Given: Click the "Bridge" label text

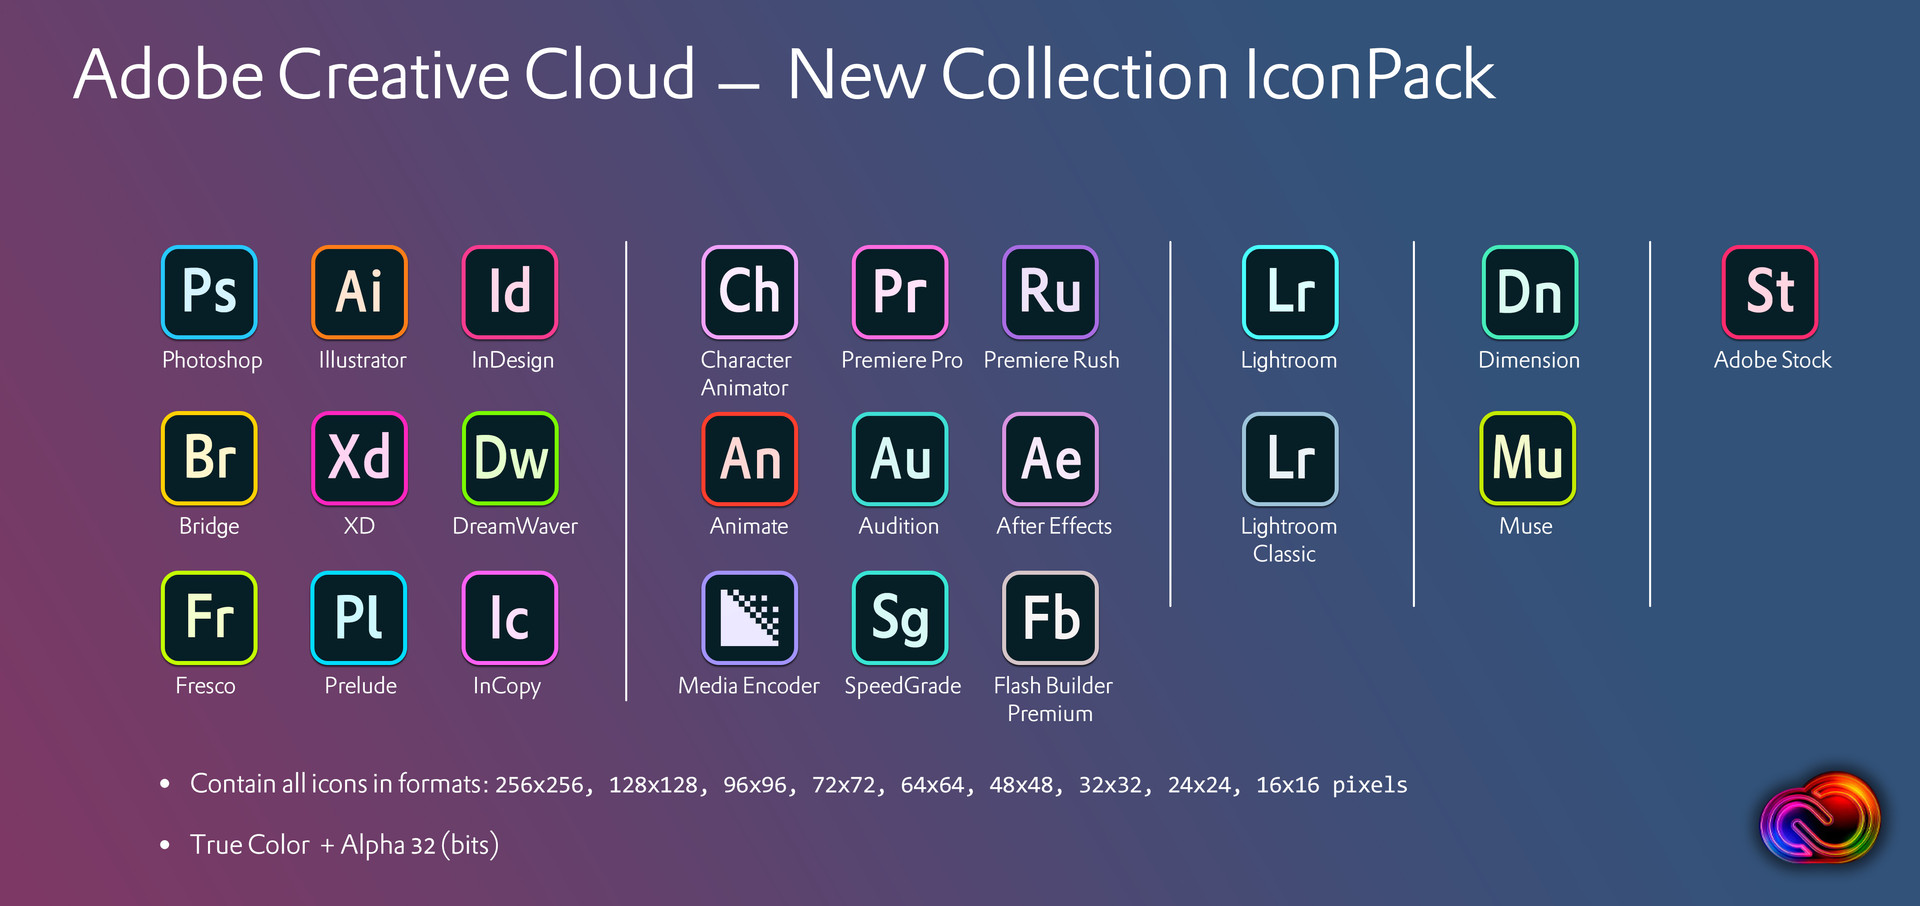Looking at the screenshot, I should (209, 527).
